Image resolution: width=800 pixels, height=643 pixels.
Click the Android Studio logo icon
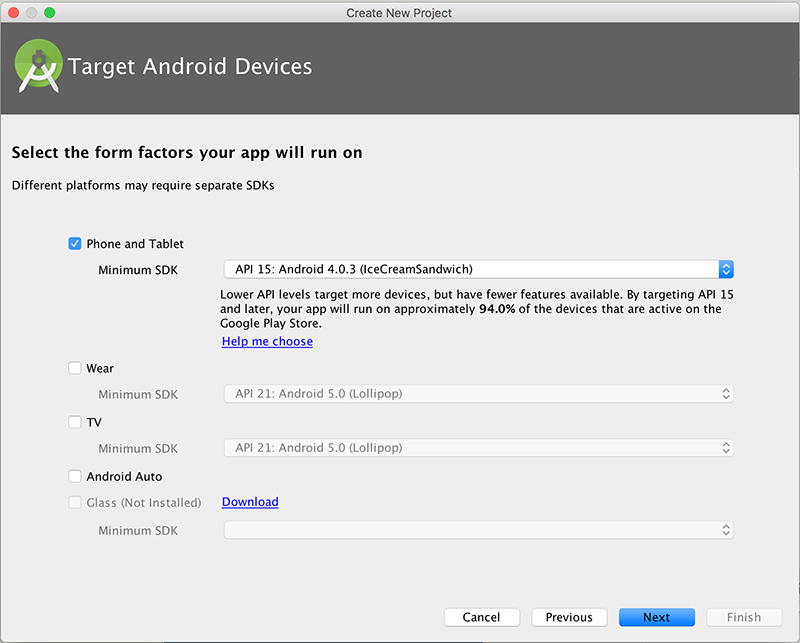click(40, 67)
